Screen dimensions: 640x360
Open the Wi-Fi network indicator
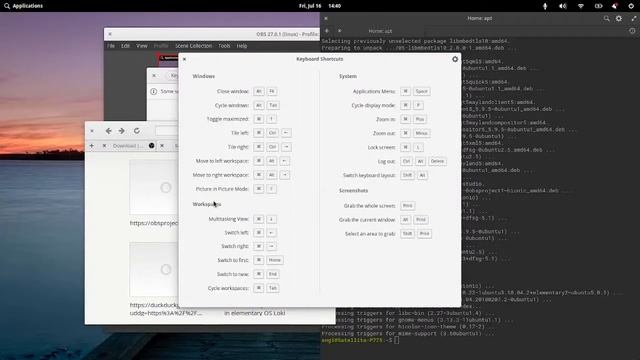click(580, 6)
